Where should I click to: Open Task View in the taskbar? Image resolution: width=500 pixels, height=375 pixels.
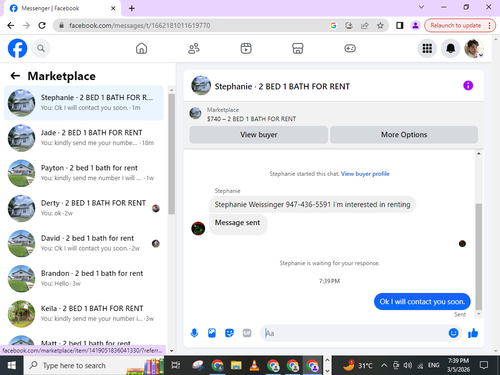[176, 365]
